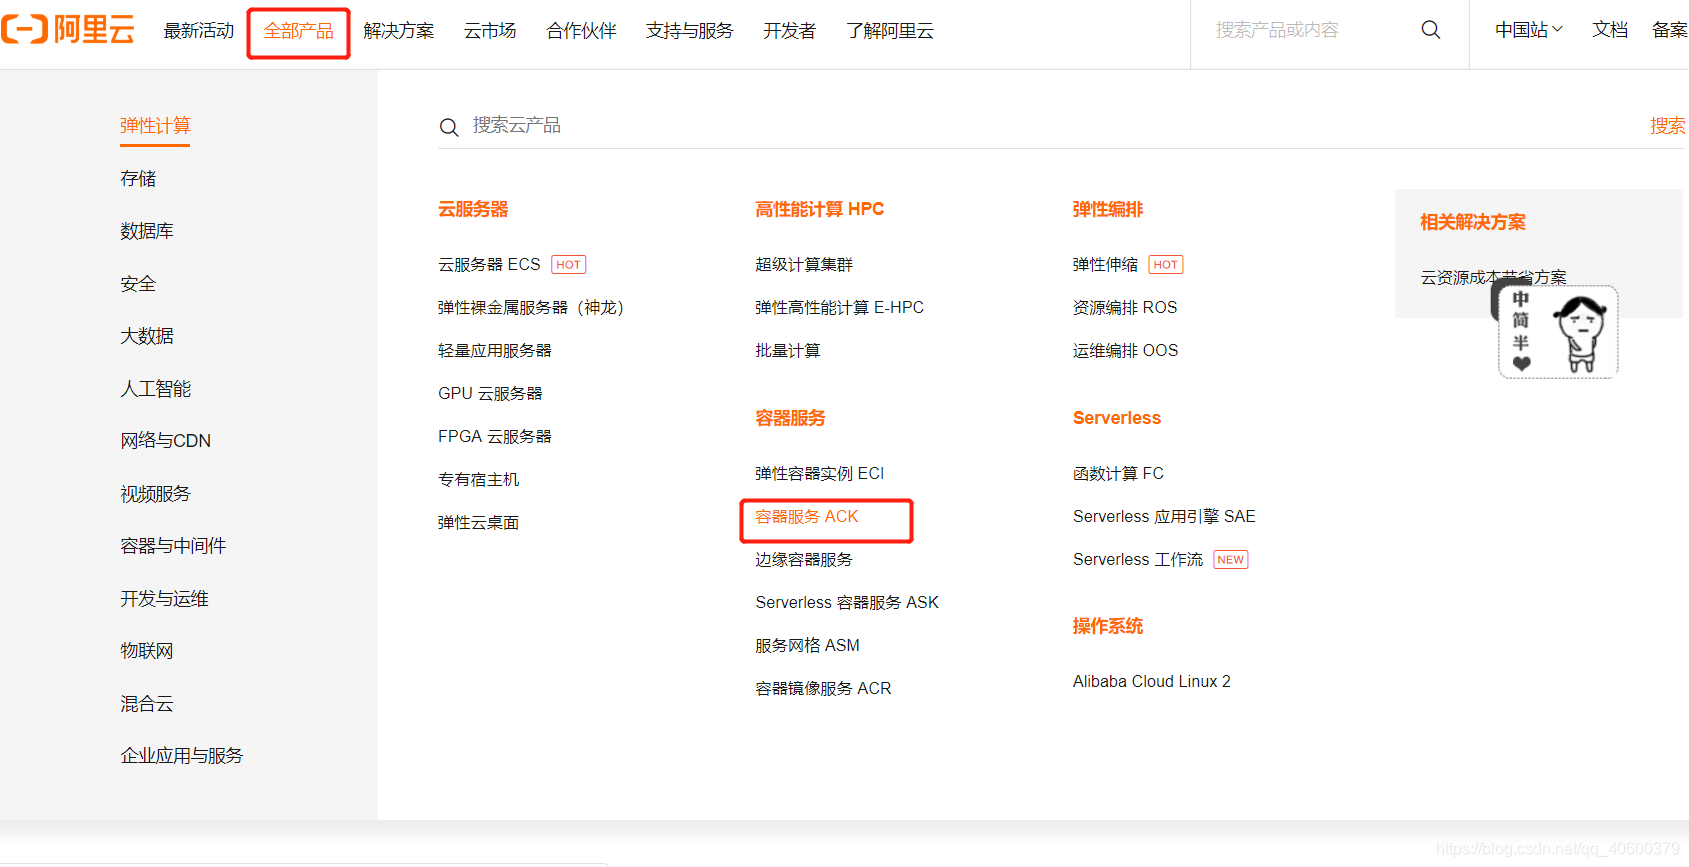The width and height of the screenshot is (1689, 867).
Task: Select the 容器与中间件 category
Action: [x=173, y=546]
